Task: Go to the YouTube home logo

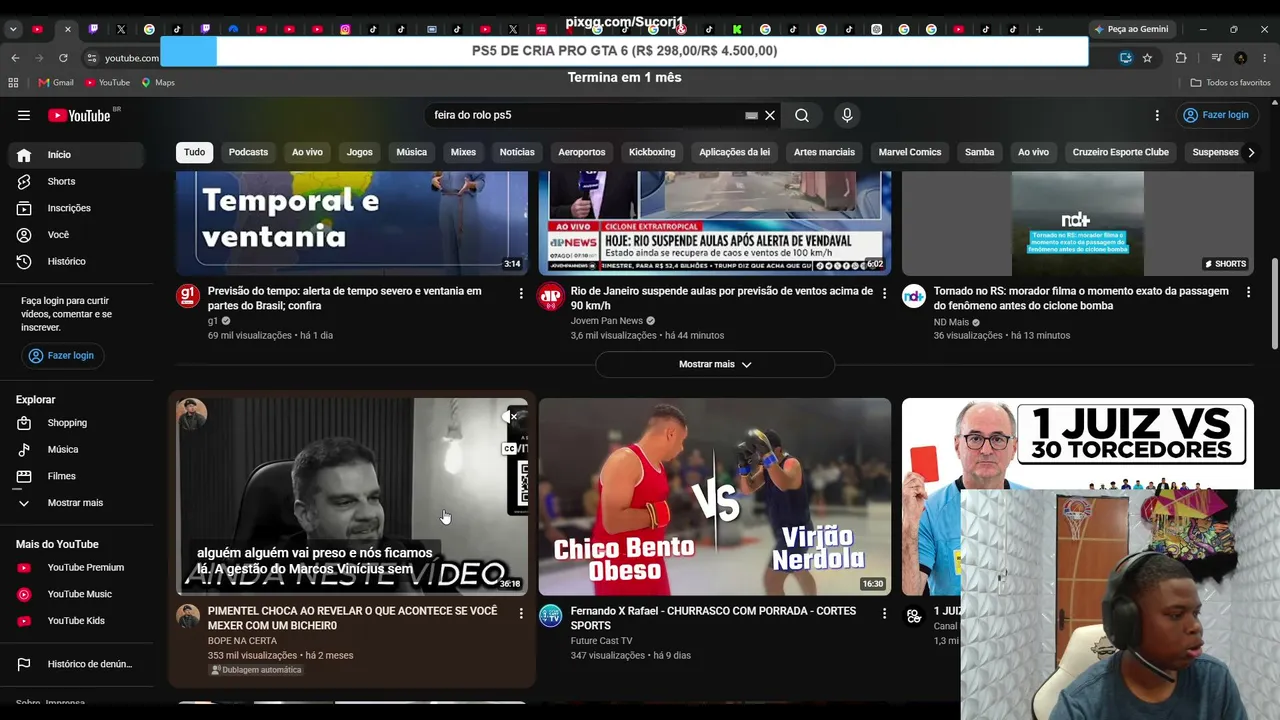Action: coord(79,115)
